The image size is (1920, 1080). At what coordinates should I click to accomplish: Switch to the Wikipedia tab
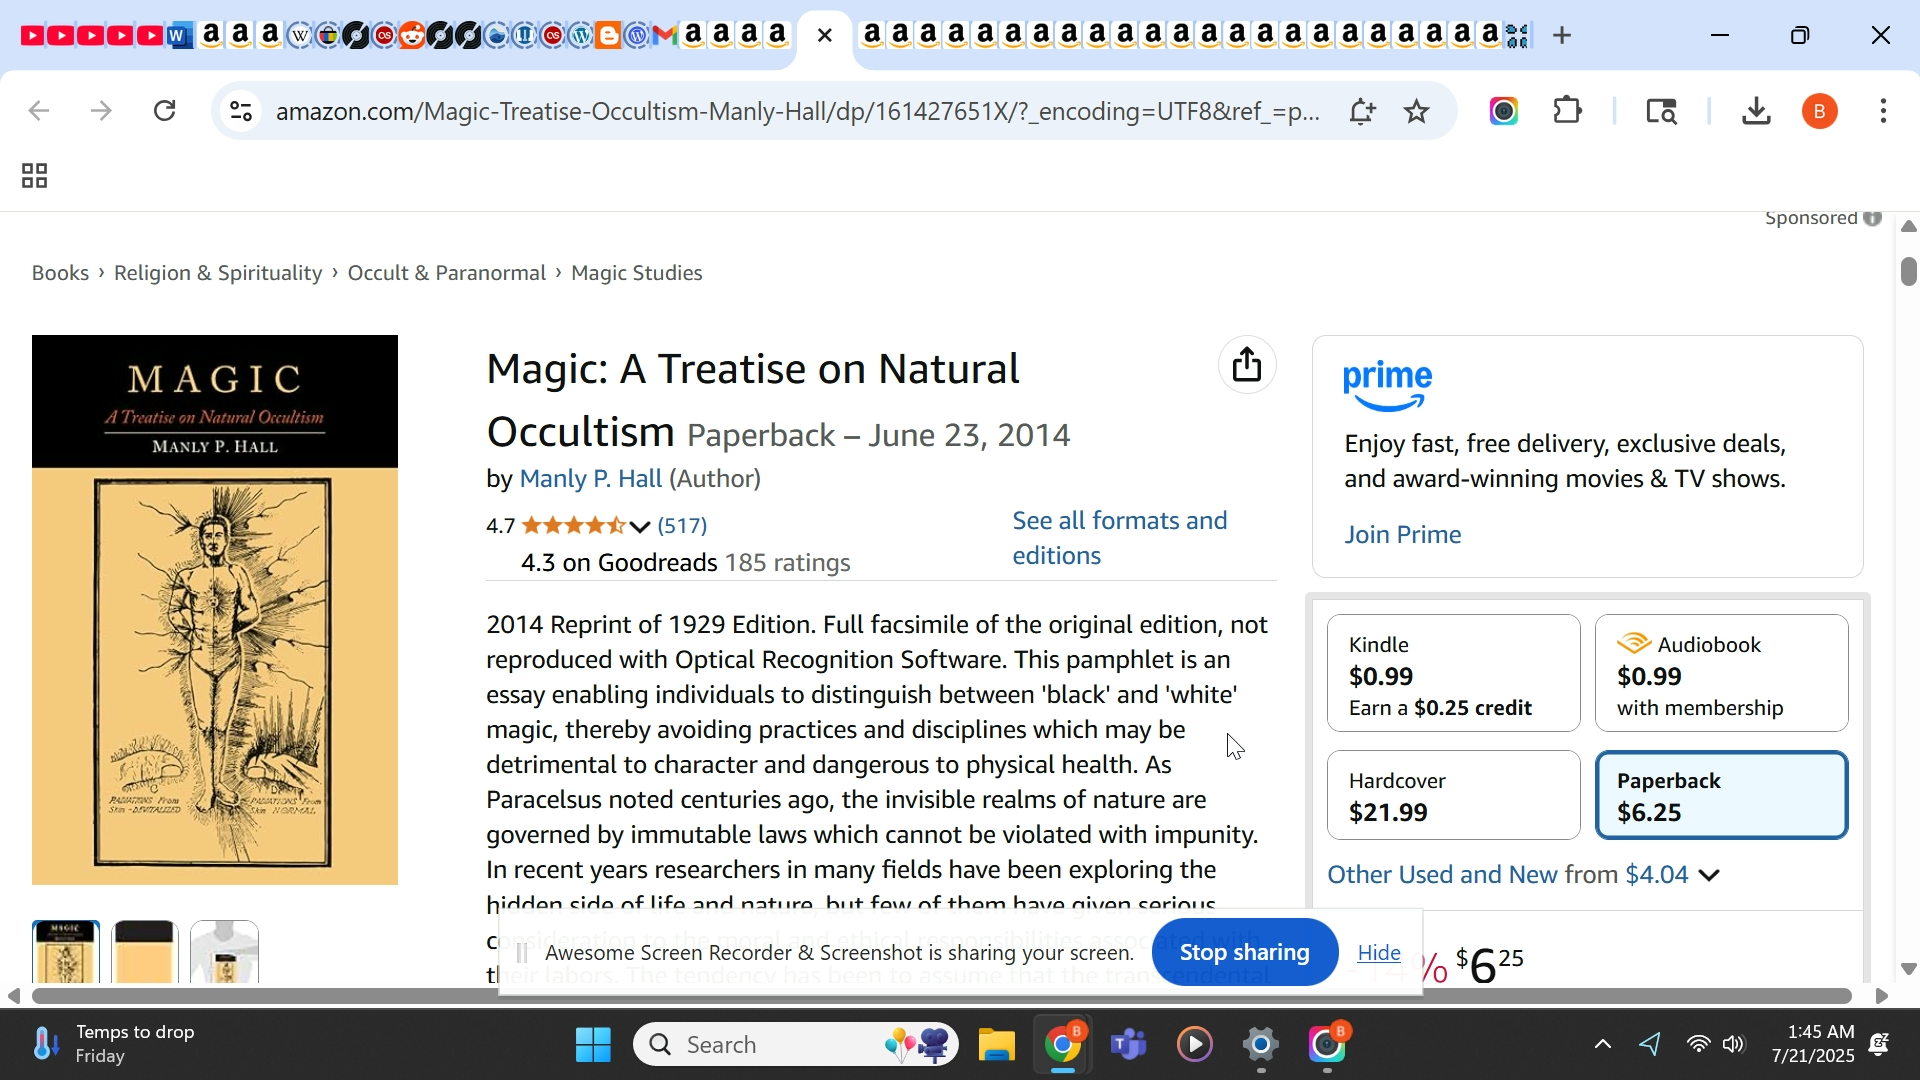300,36
